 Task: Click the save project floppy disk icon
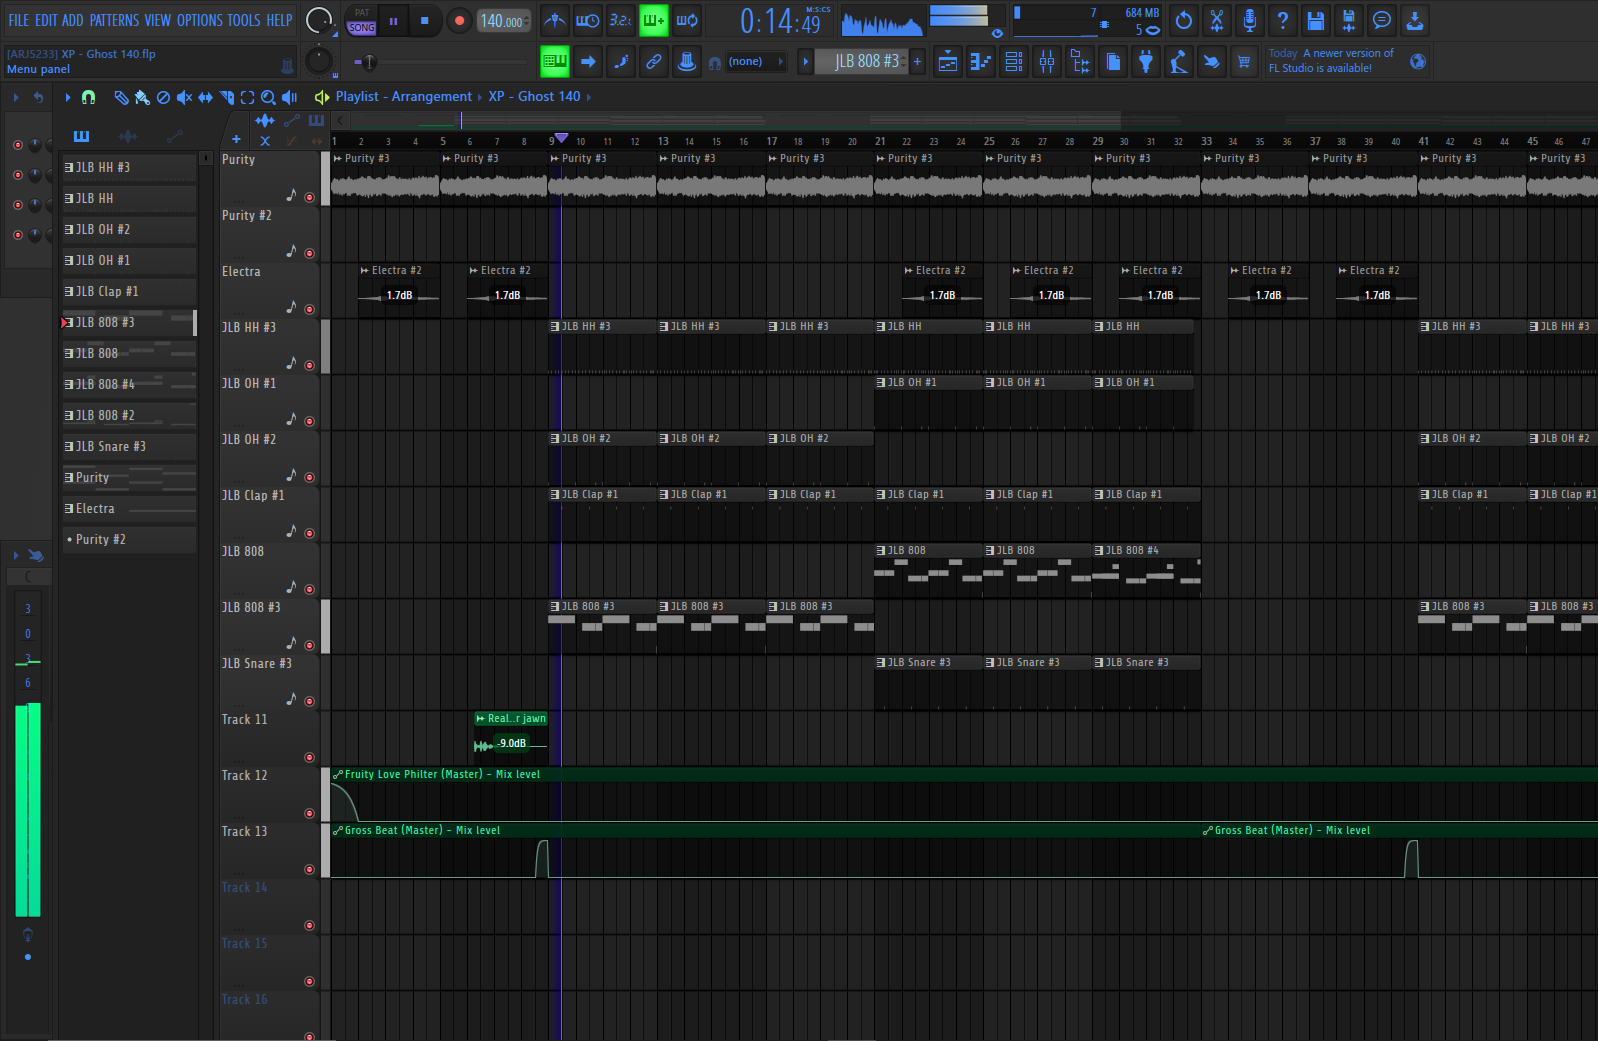click(x=1315, y=20)
